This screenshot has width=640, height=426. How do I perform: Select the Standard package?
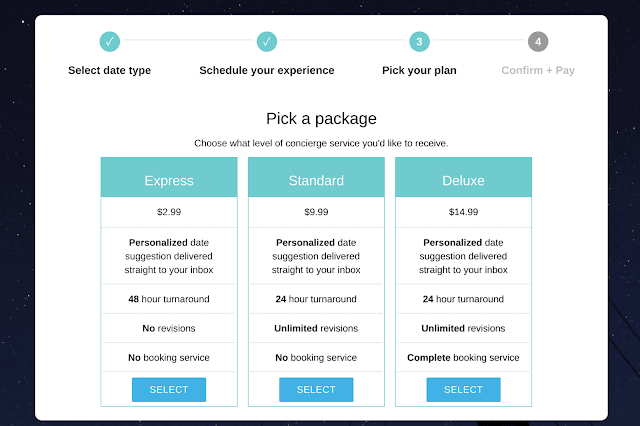coord(316,390)
